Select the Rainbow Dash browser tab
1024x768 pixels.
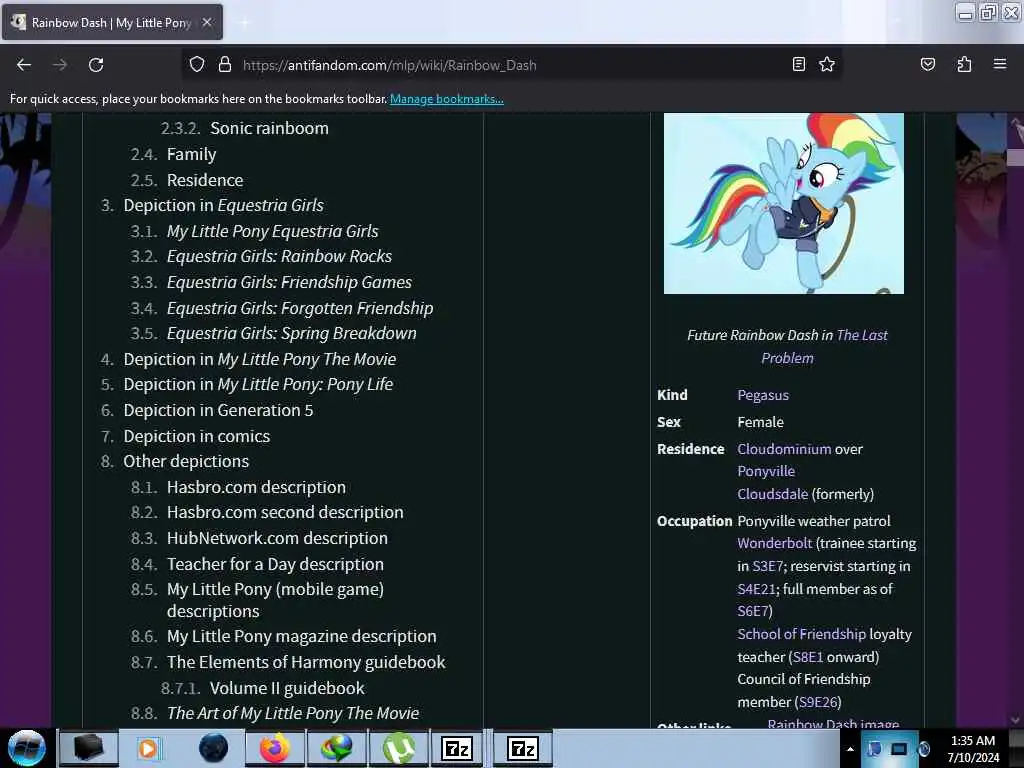tap(112, 22)
